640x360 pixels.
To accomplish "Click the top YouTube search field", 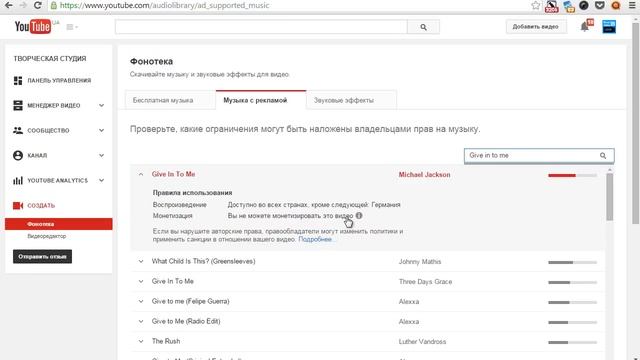I will (261, 27).
